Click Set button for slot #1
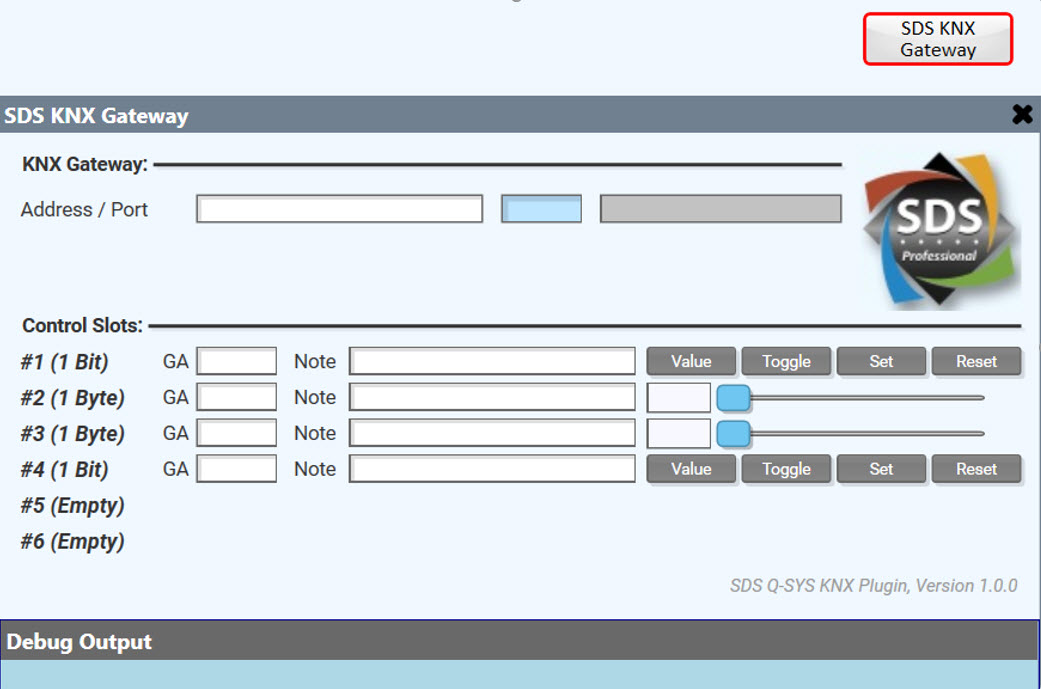This screenshot has height=689, width=1041. pos(881,361)
